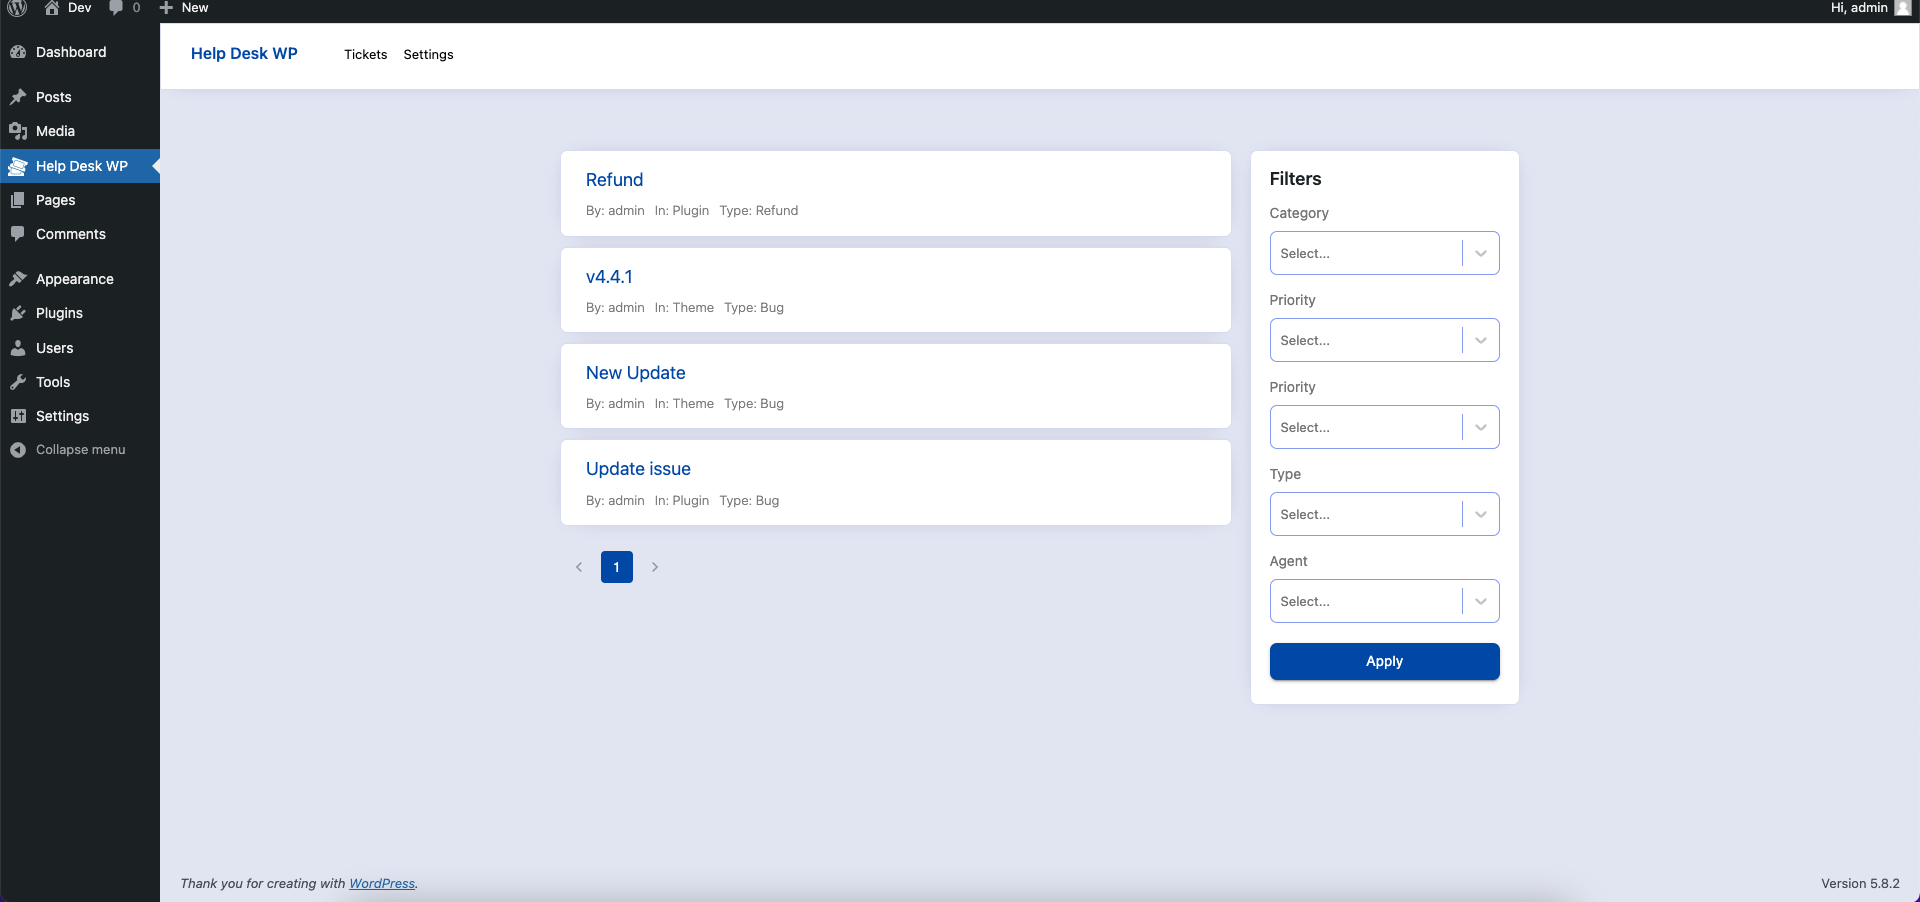Click the Comments speech bubble sidebar icon
Image resolution: width=1920 pixels, height=902 pixels.
coord(18,234)
